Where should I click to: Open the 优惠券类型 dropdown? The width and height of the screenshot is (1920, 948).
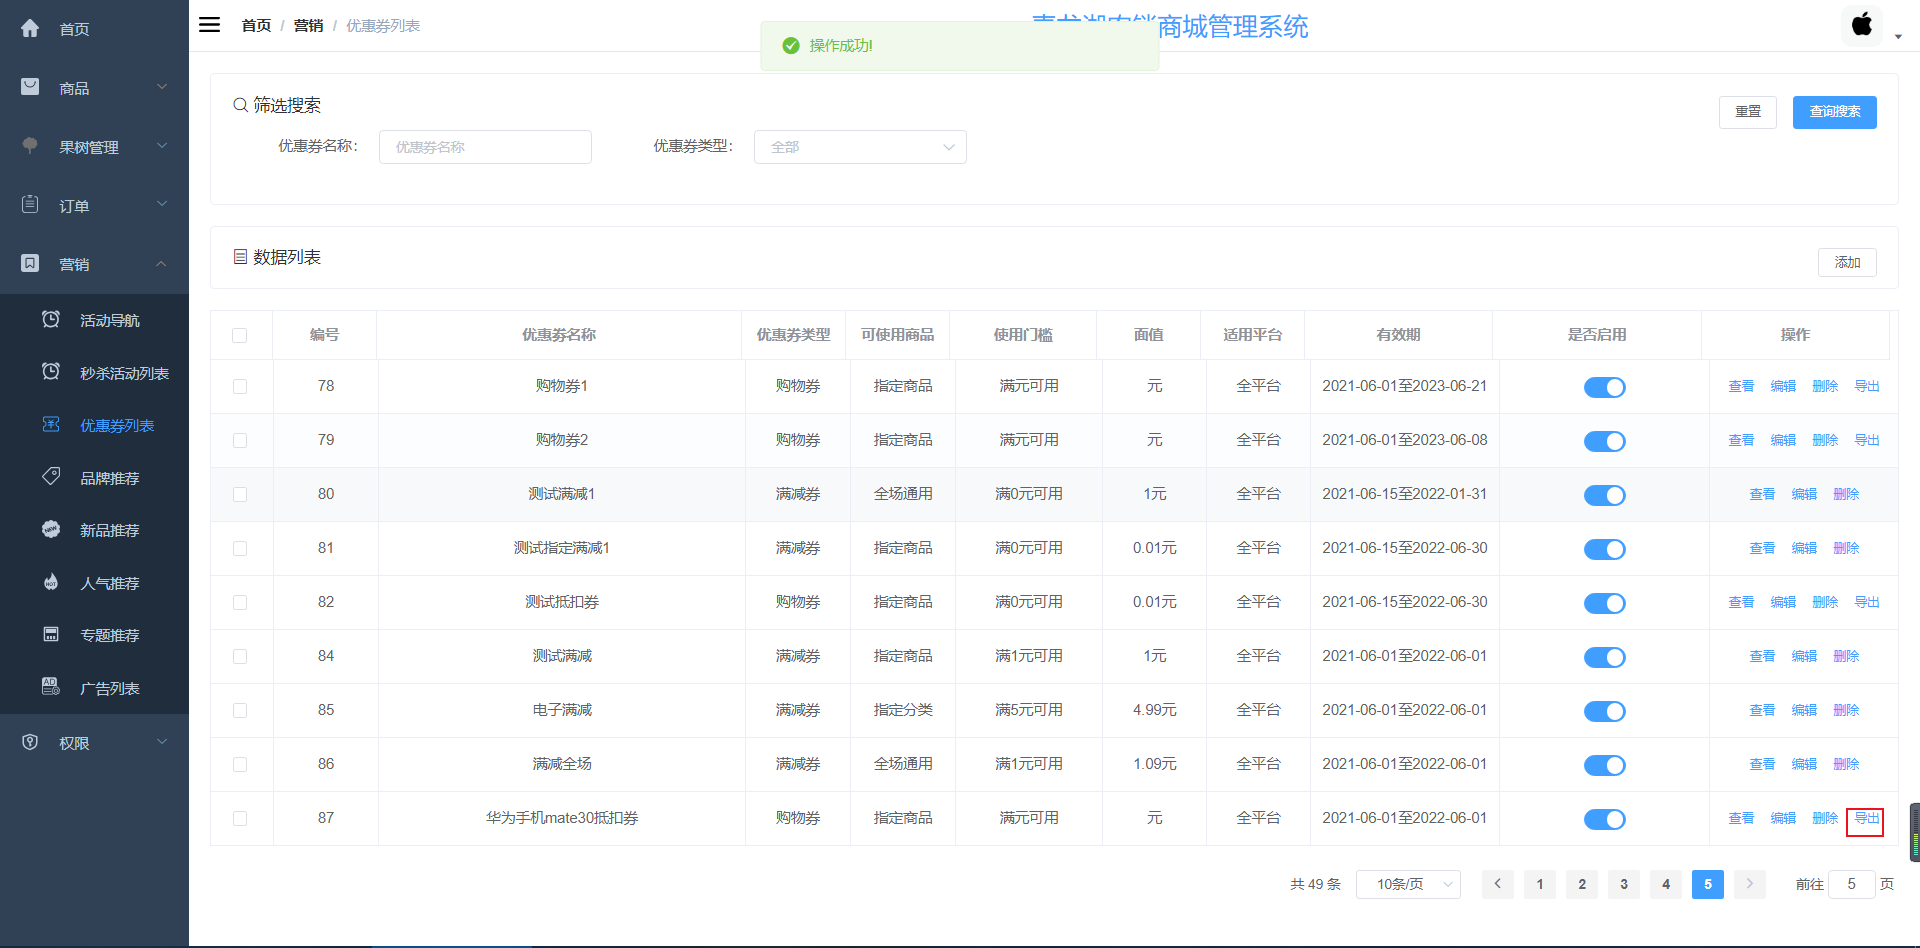click(x=860, y=147)
